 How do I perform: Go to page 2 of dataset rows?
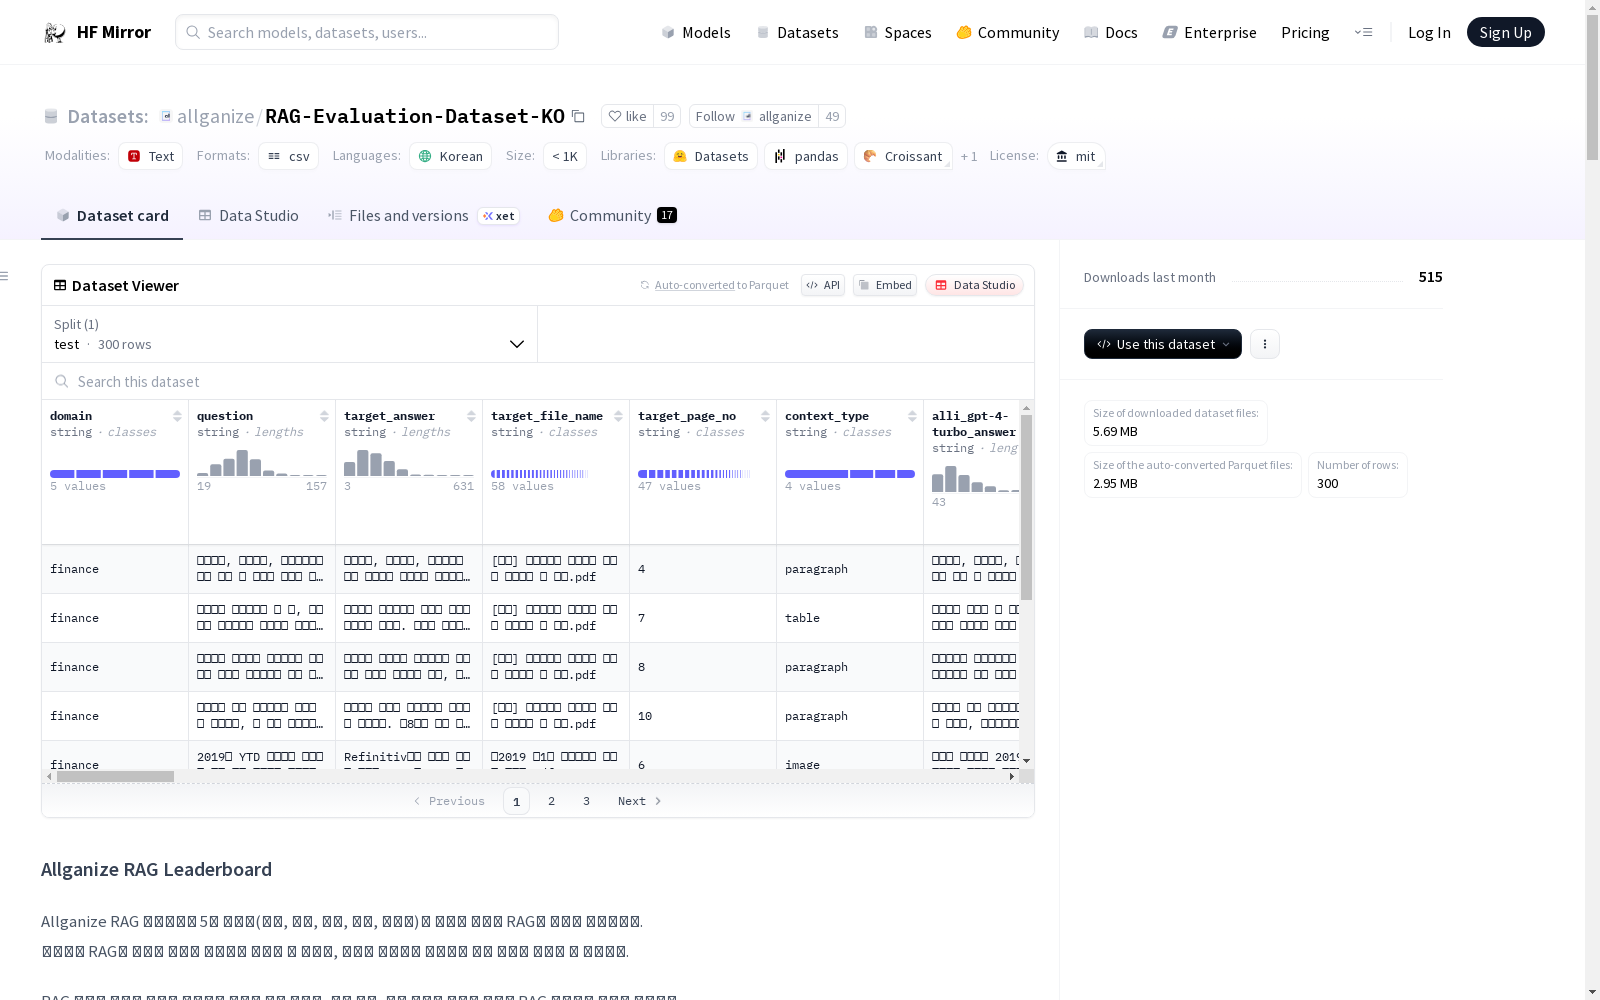coord(551,801)
